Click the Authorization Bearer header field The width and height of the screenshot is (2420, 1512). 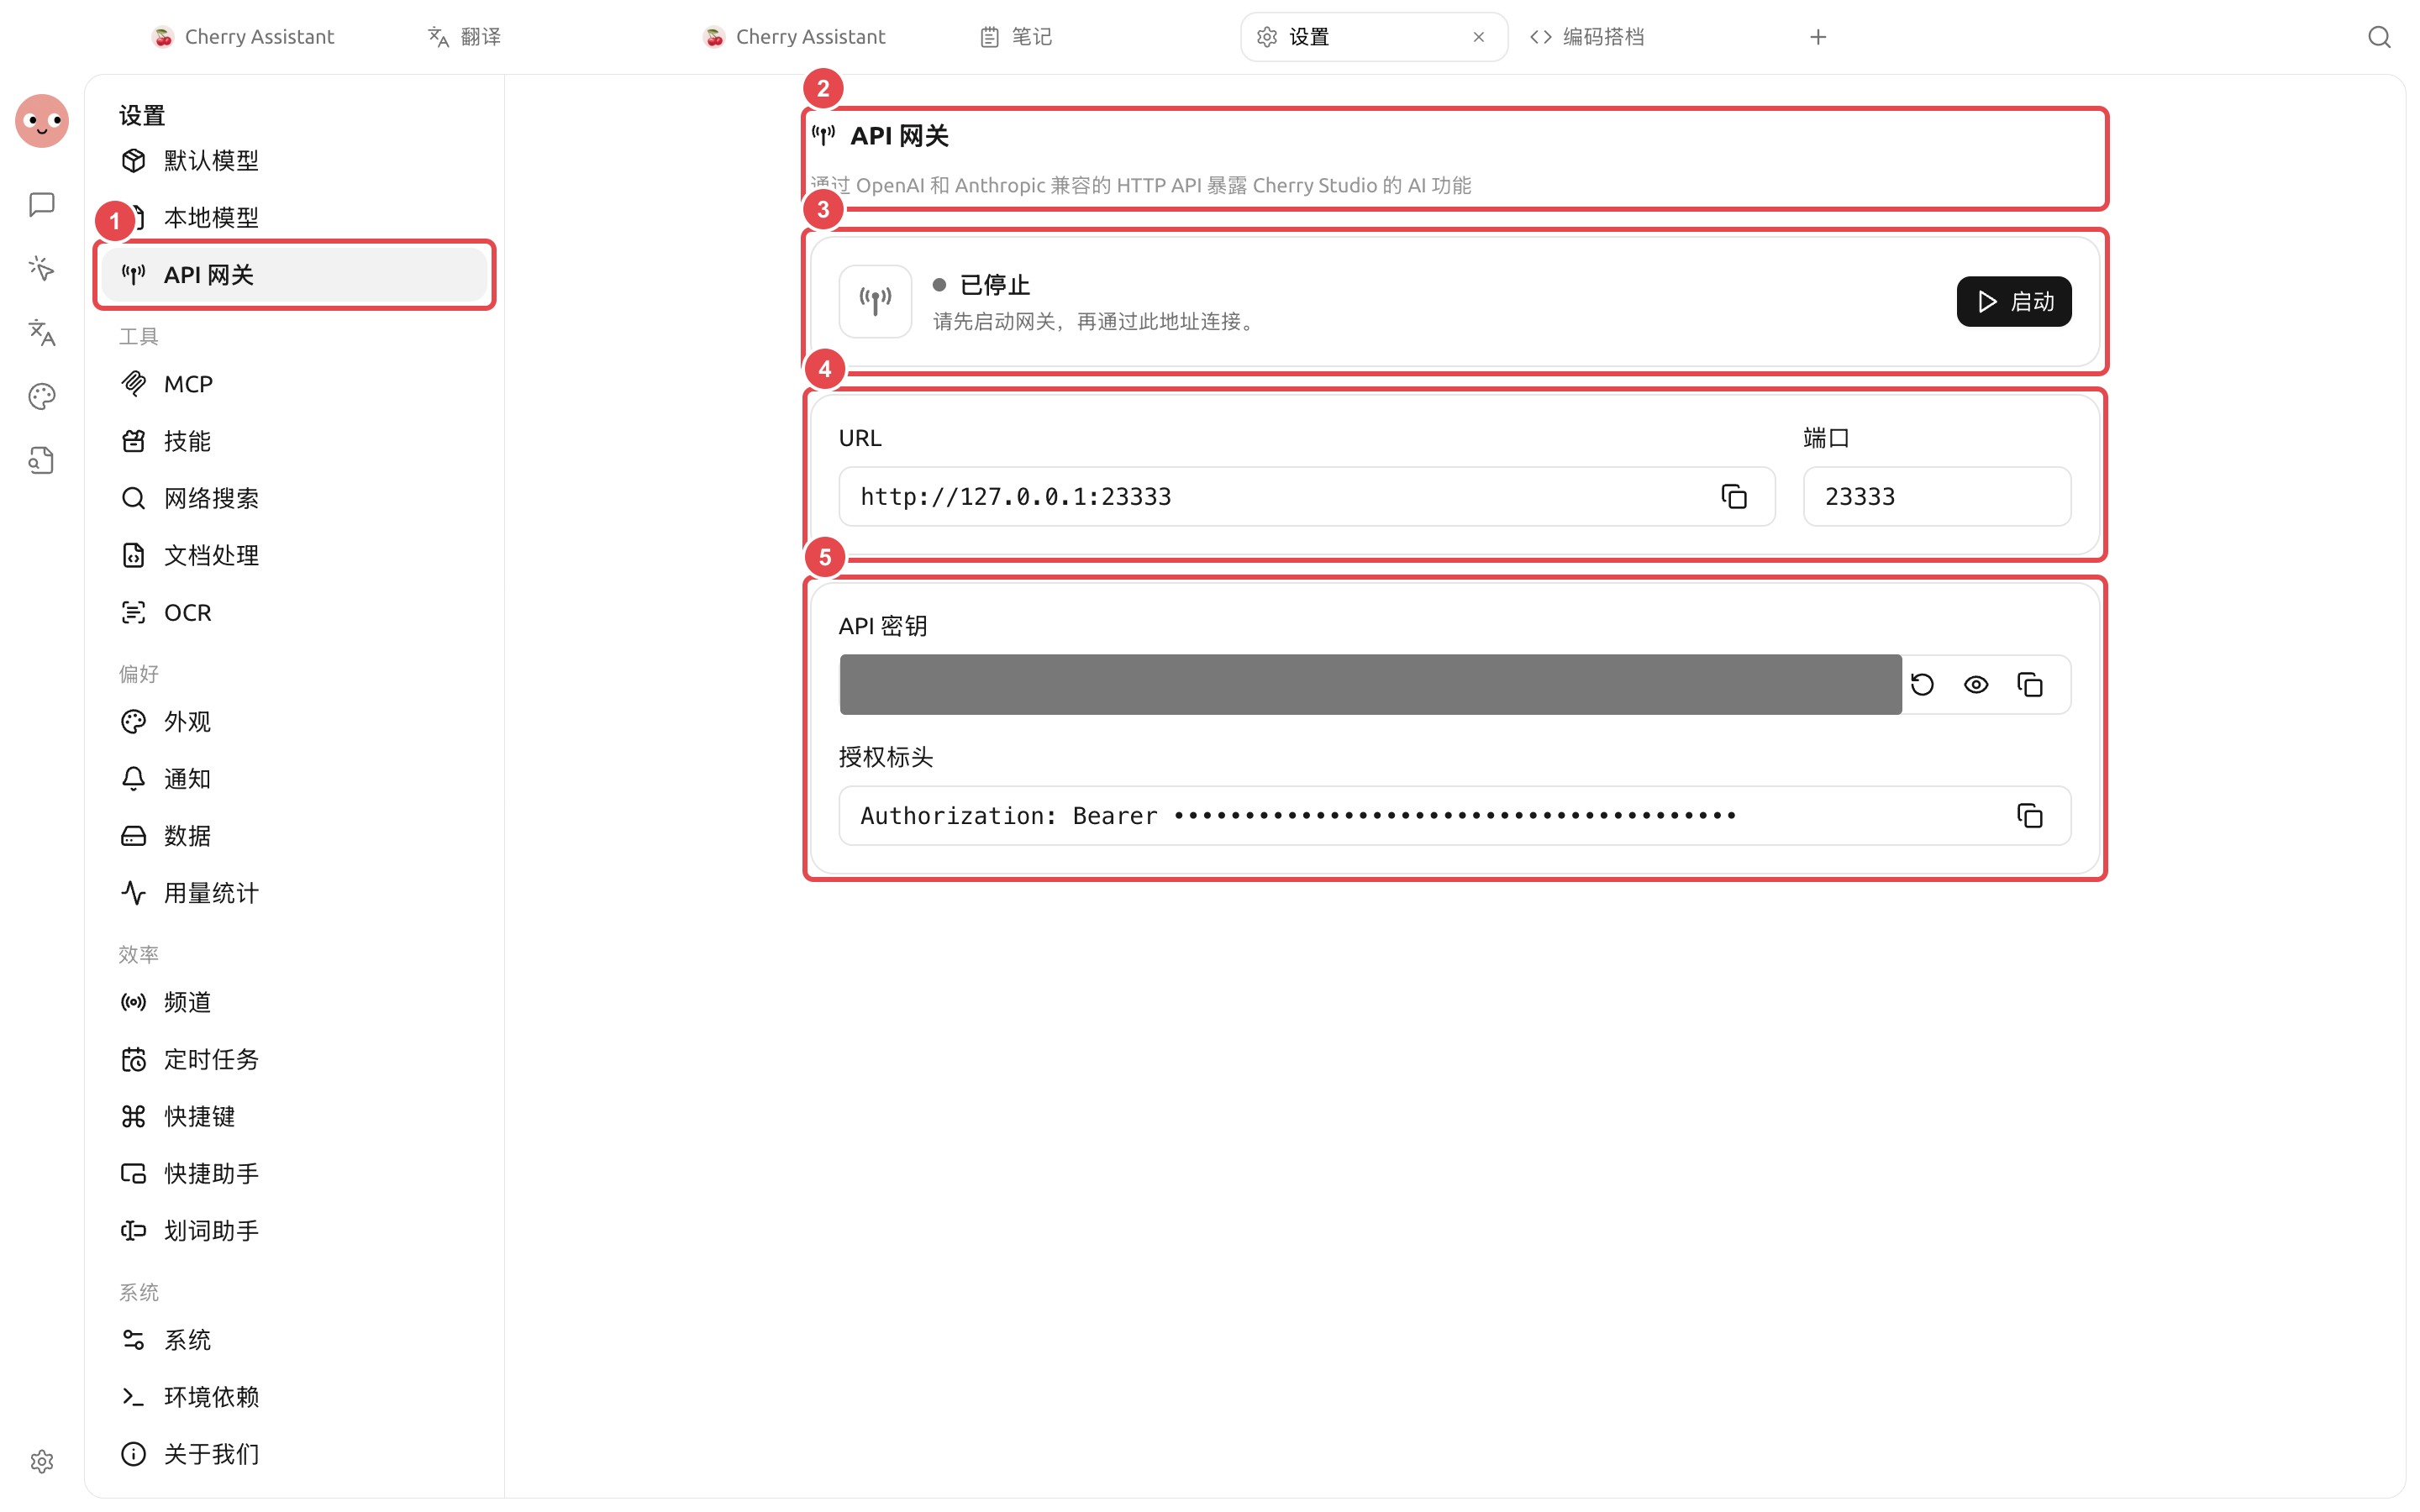click(x=1455, y=816)
